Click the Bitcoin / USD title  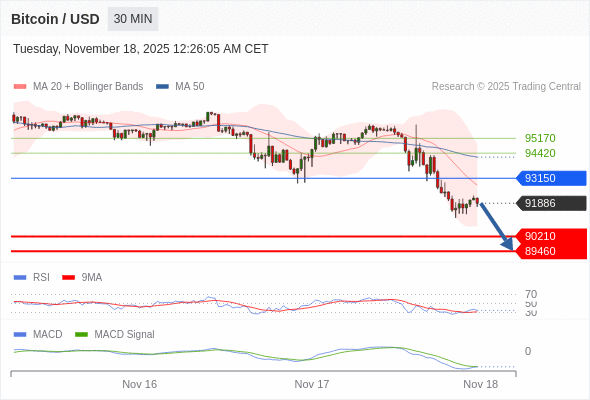pyautogui.click(x=55, y=19)
